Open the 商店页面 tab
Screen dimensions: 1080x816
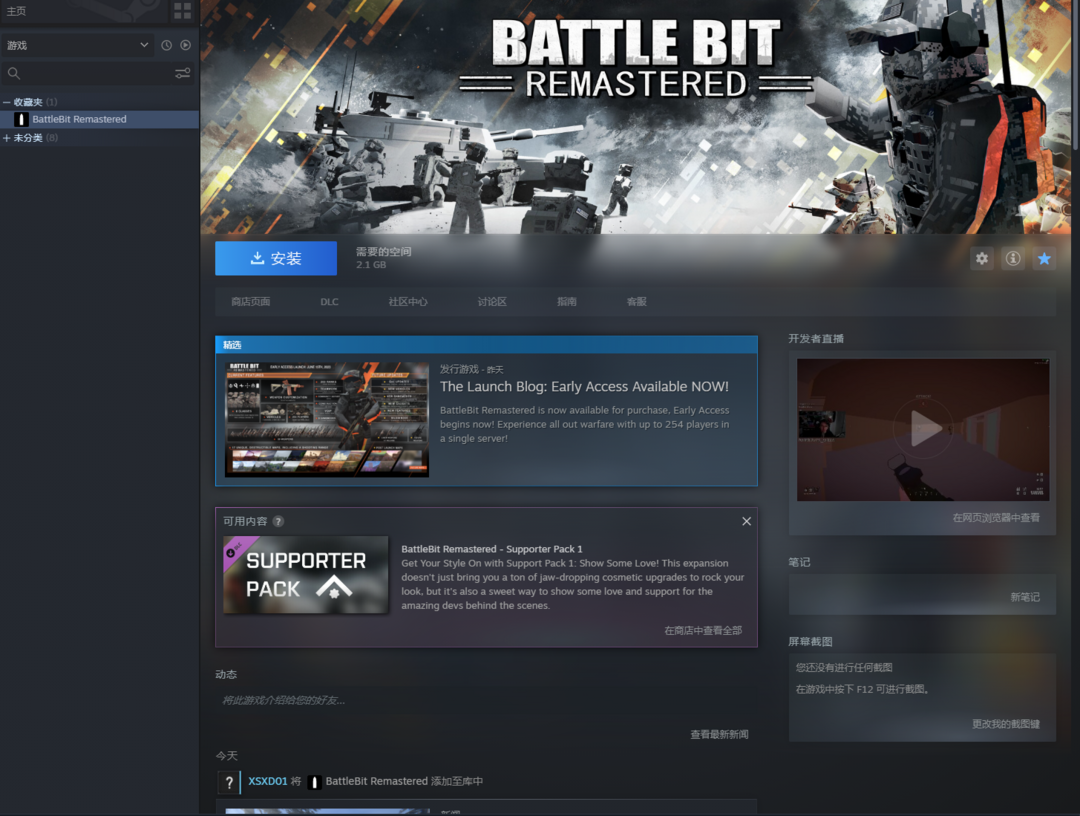(x=250, y=301)
